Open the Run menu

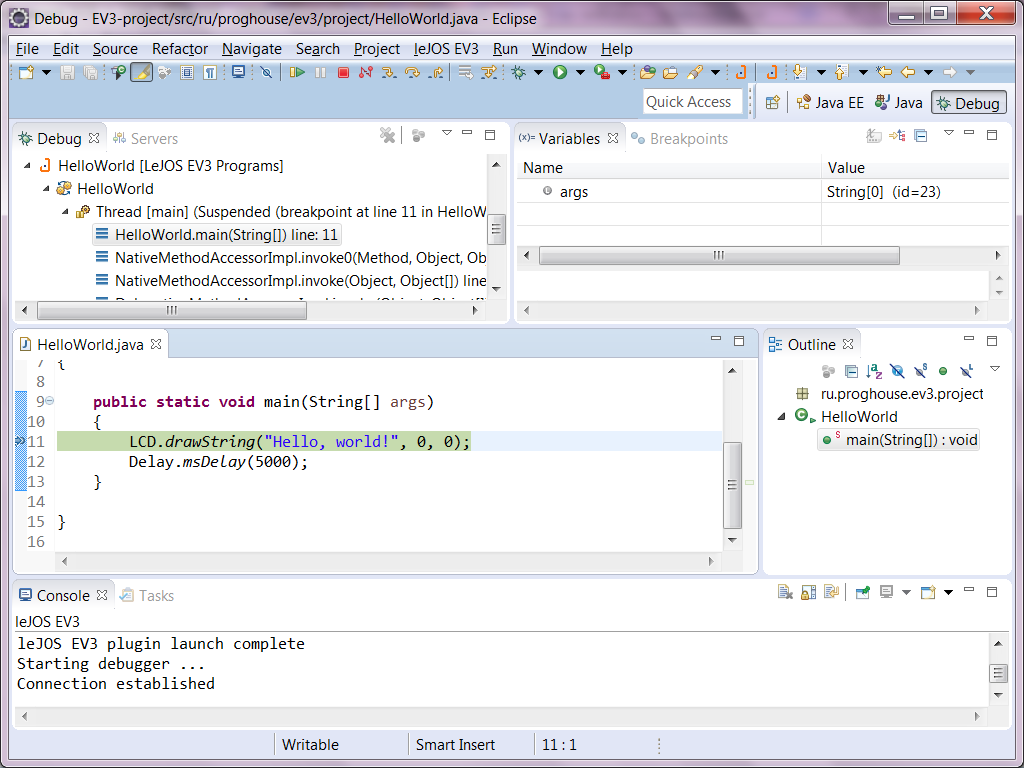[x=505, y=49]
